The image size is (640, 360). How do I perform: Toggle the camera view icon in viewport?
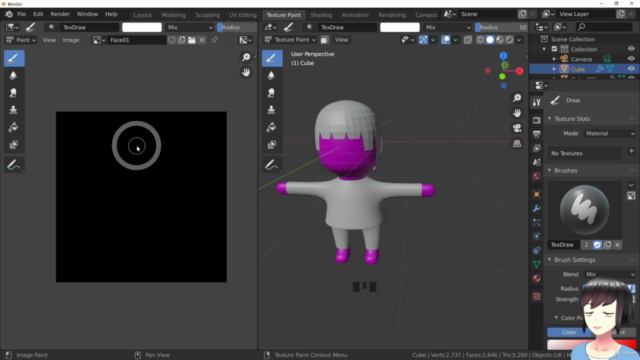517,129
